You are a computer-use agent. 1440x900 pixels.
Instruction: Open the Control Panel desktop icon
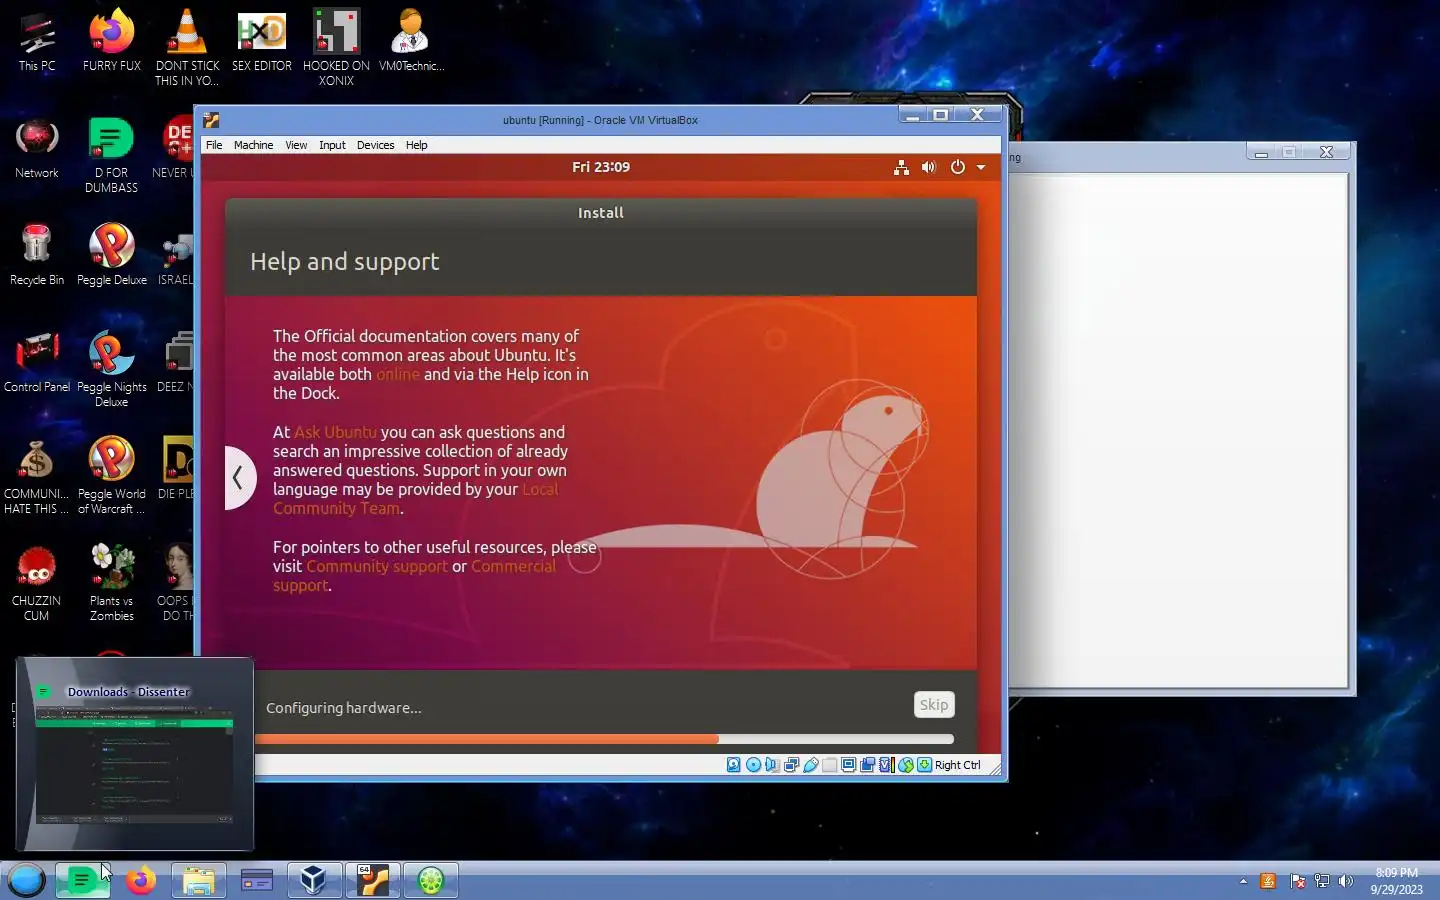pos(37,363)
